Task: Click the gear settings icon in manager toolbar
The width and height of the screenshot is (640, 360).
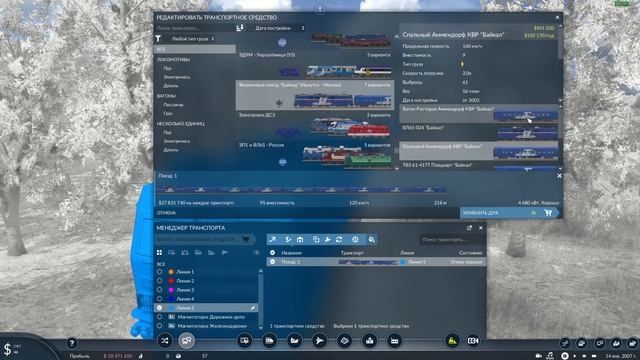Action: [x=355, y=240]
